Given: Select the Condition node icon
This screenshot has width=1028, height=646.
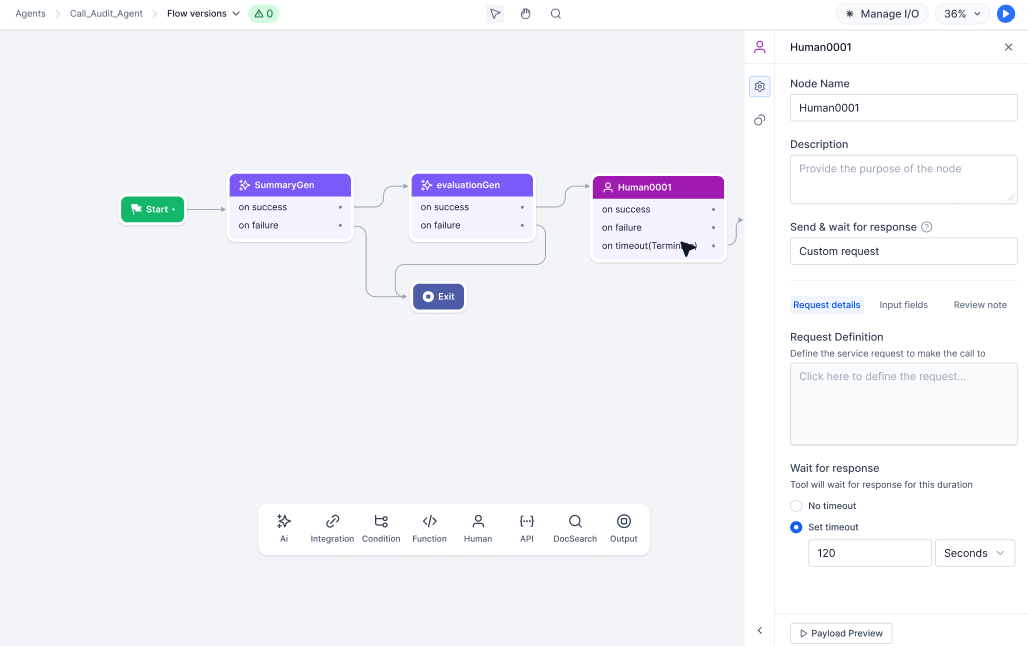Looking at the screenshot, I should [381, 528].
